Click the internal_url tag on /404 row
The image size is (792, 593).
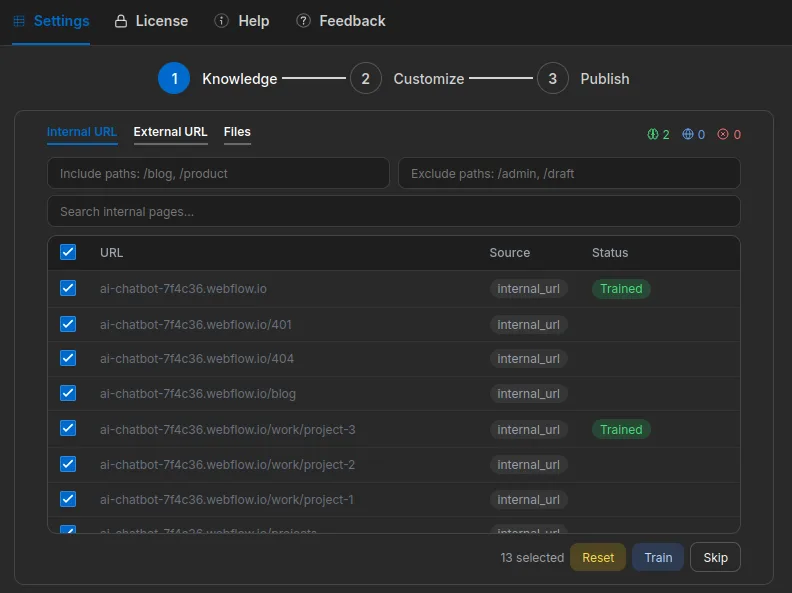pos(528,359)
